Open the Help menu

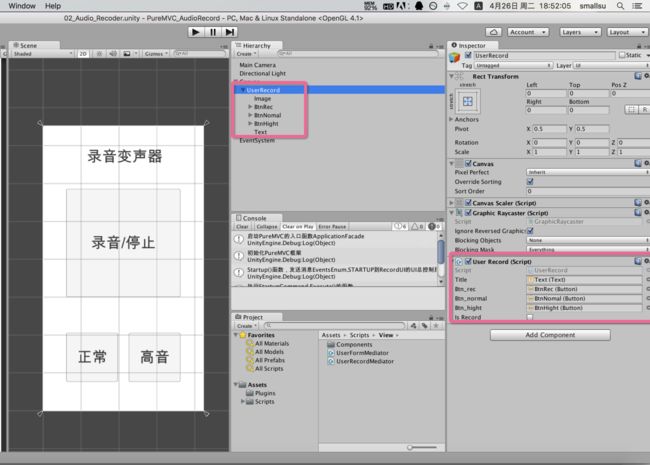coord(53,6)
